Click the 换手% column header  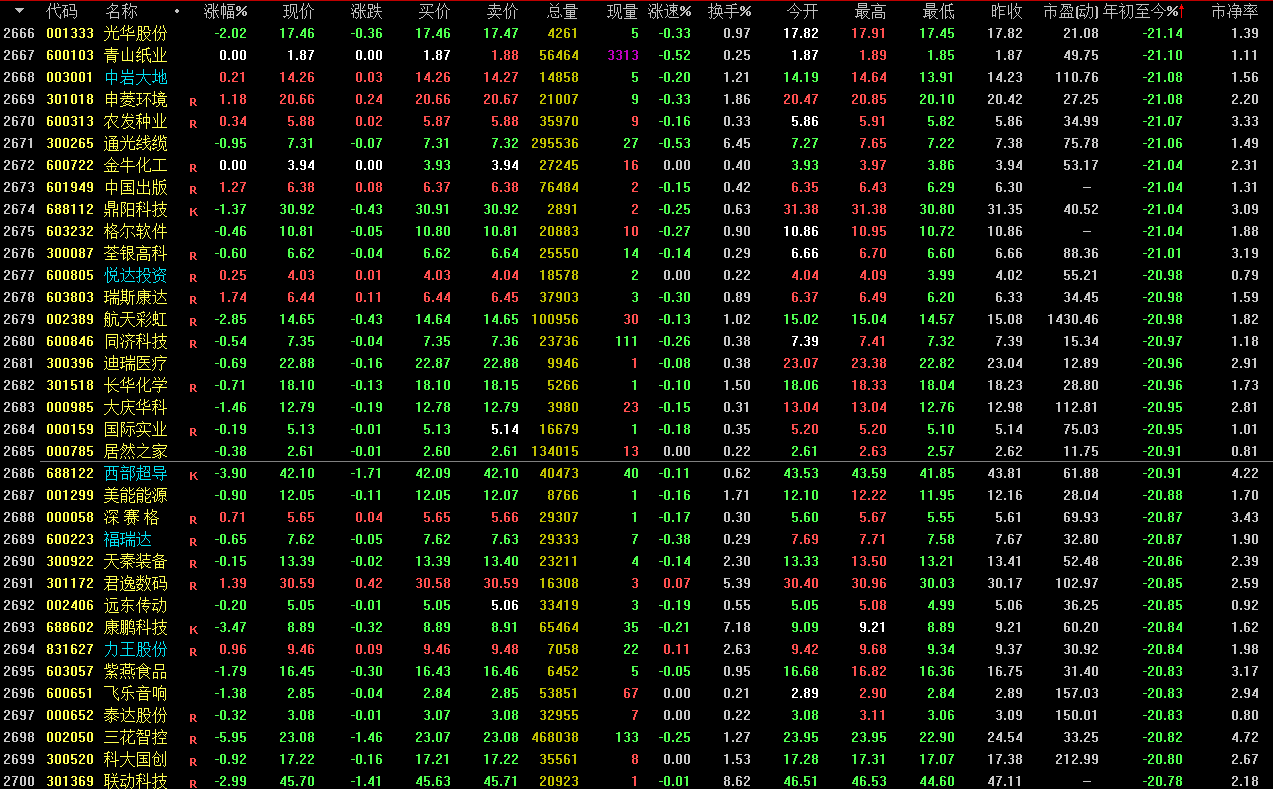point(729,12)
